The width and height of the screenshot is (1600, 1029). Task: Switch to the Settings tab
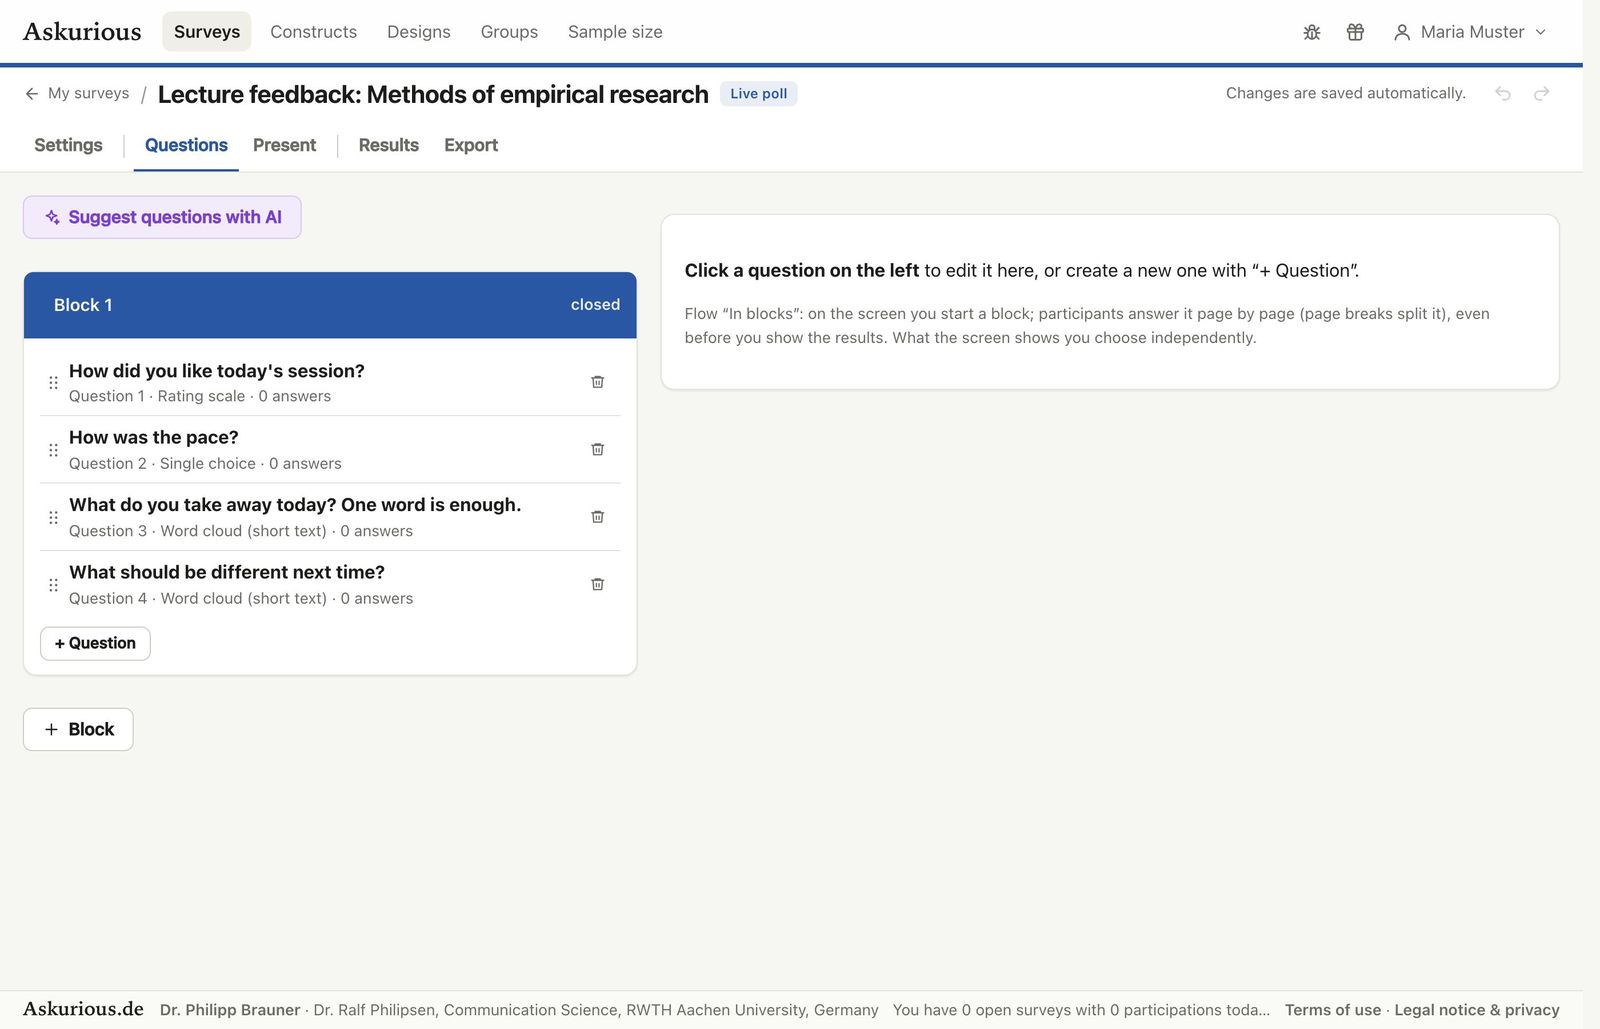68,145
